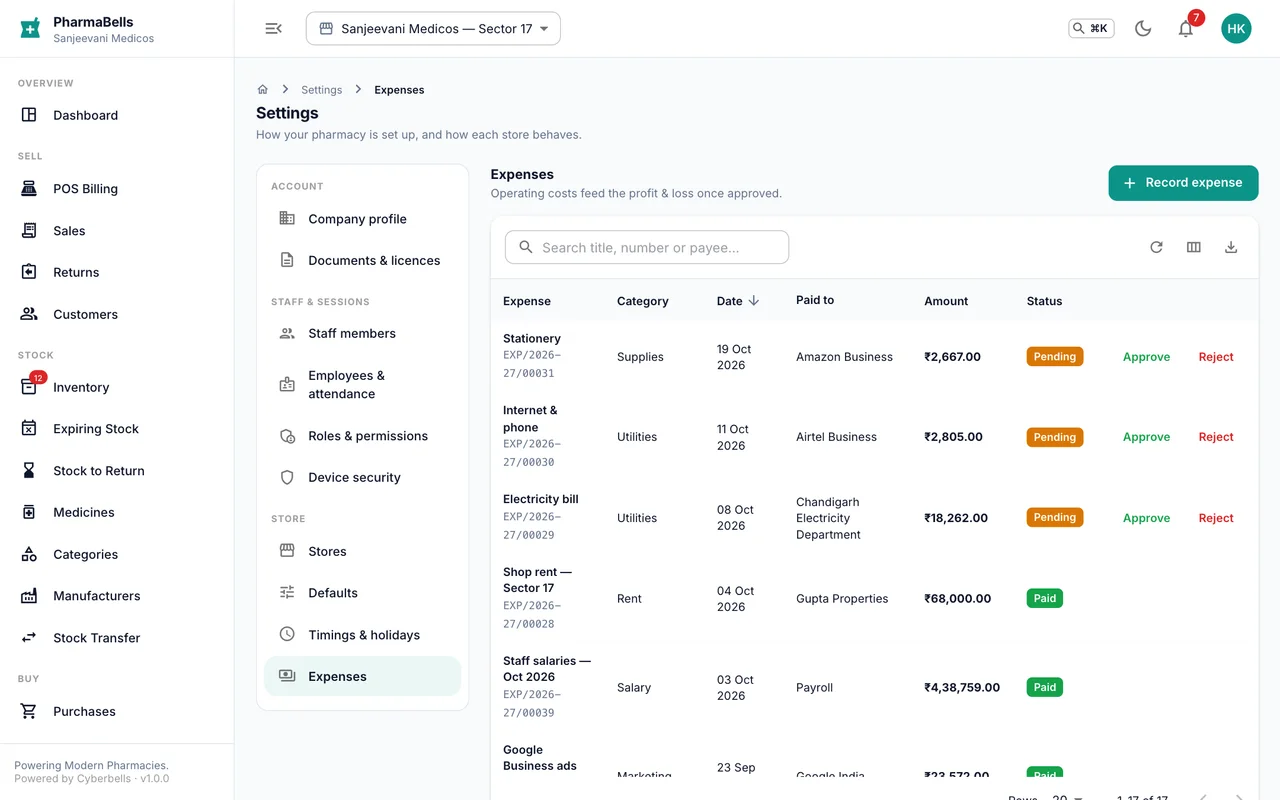This screenshot has height=800, width=1280.
Task: Focus the search title, number or payee field
Action: click(647, 248)
